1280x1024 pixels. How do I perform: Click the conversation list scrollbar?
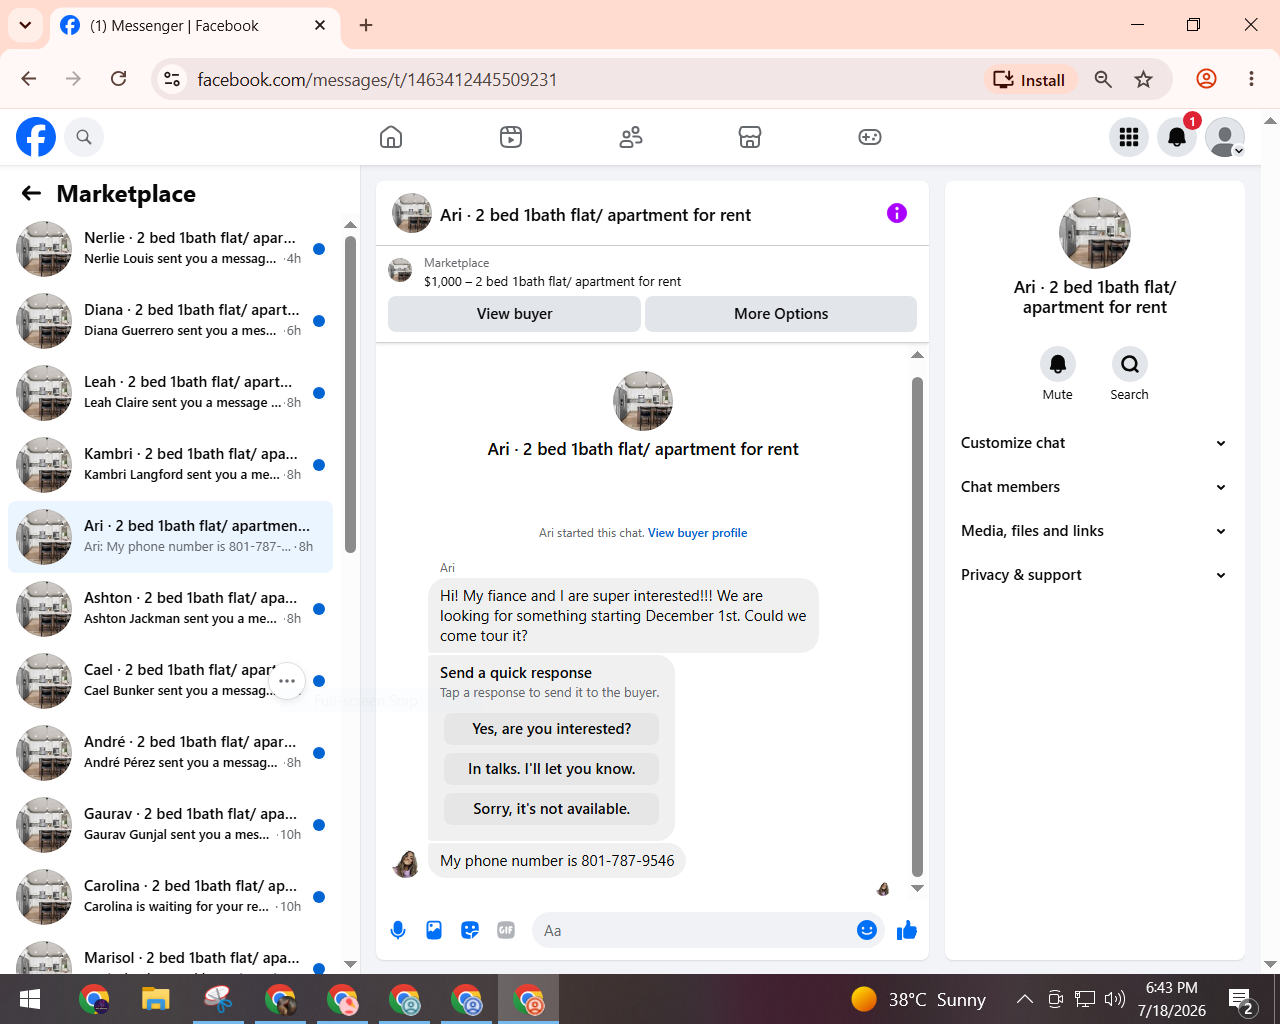coord(350,394)
